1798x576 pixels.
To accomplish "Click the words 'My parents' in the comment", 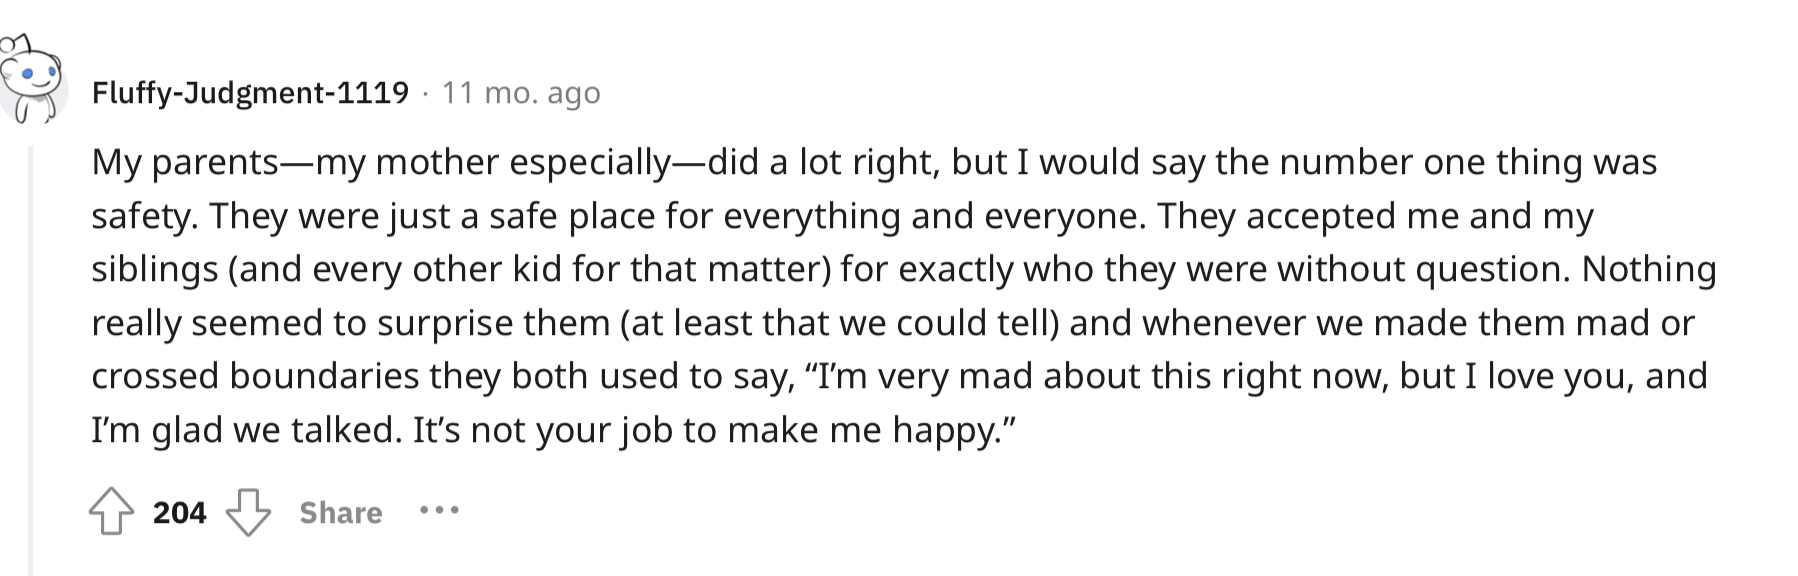I will (x=185, y=163).
